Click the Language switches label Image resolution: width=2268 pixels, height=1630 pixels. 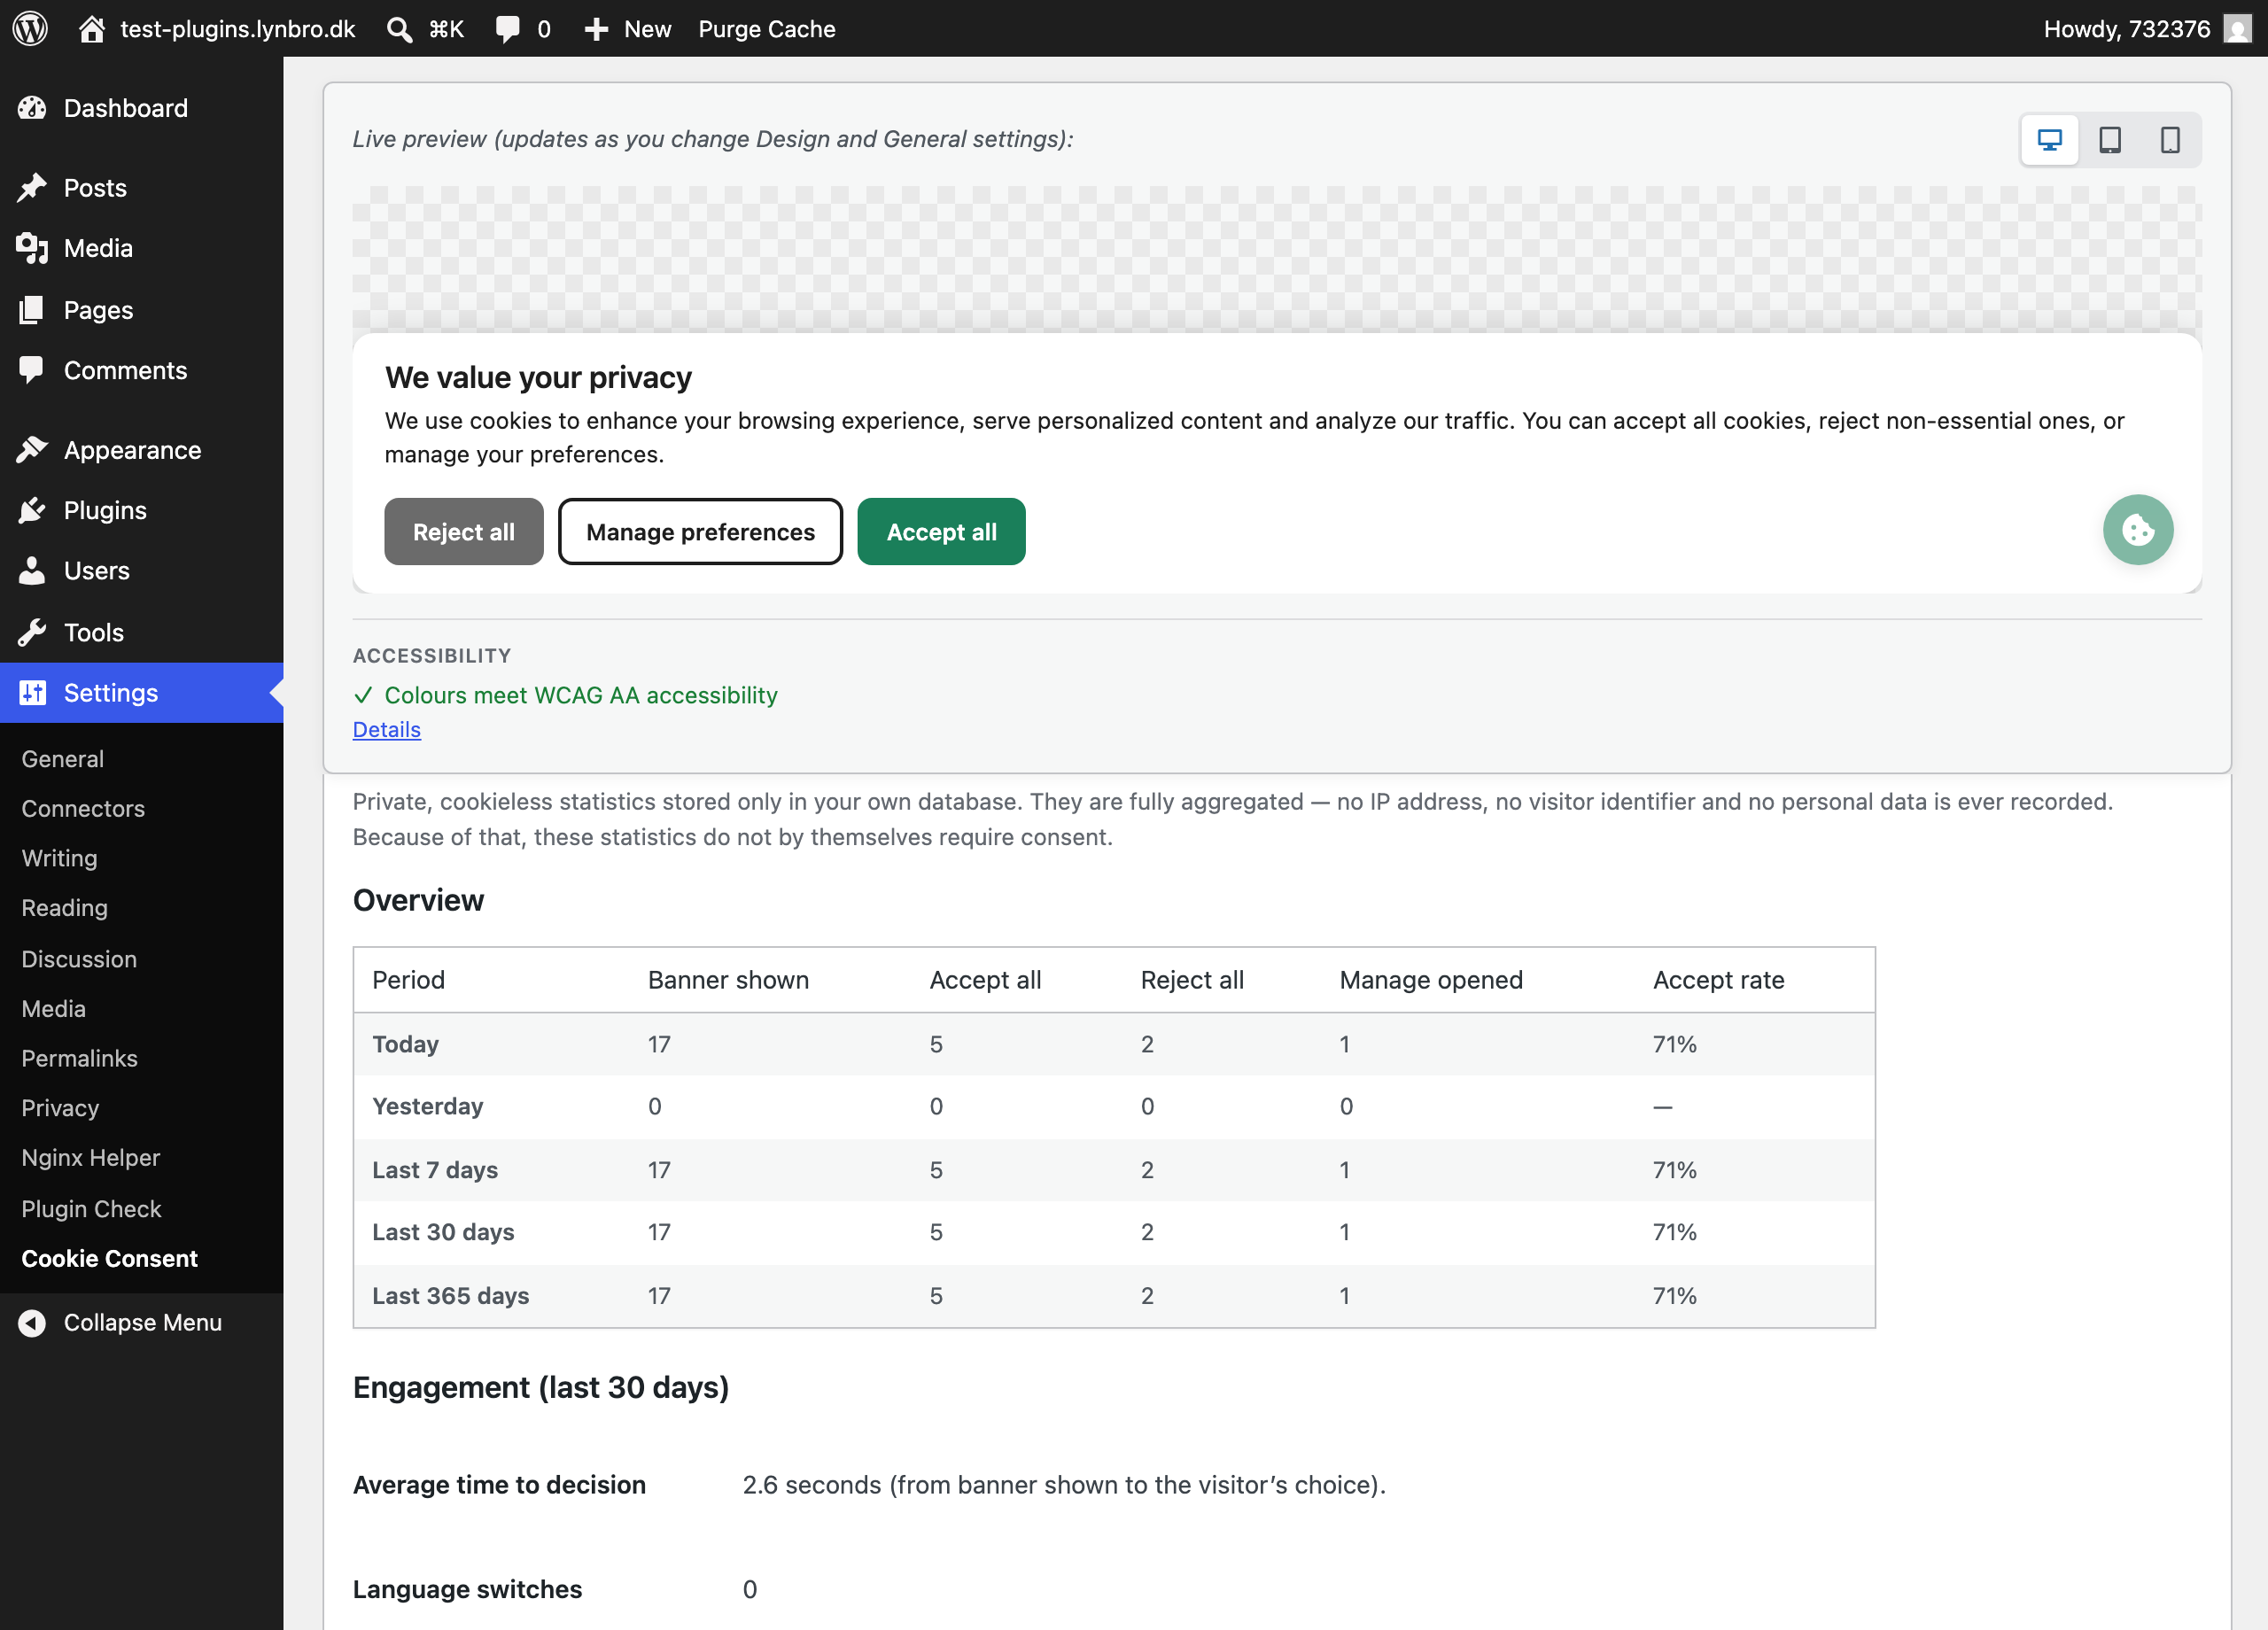tap(467, 1589)
